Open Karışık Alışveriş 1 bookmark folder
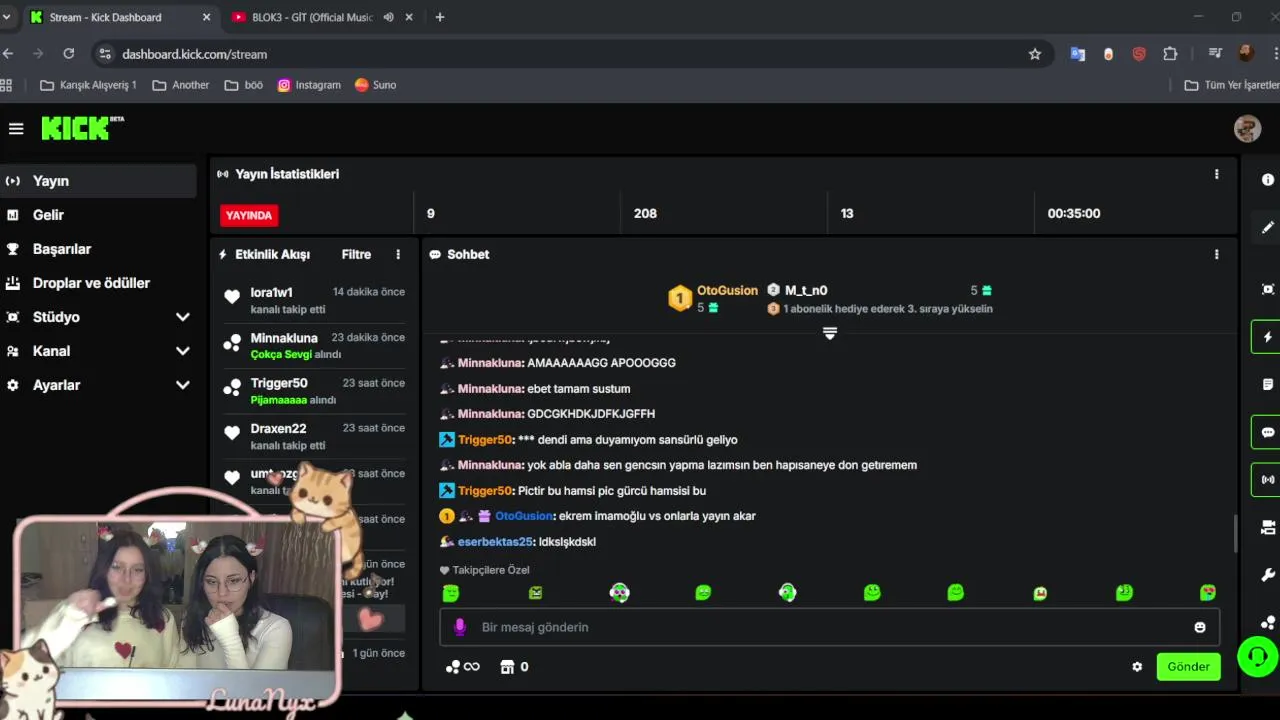 (x=88, y=85)
